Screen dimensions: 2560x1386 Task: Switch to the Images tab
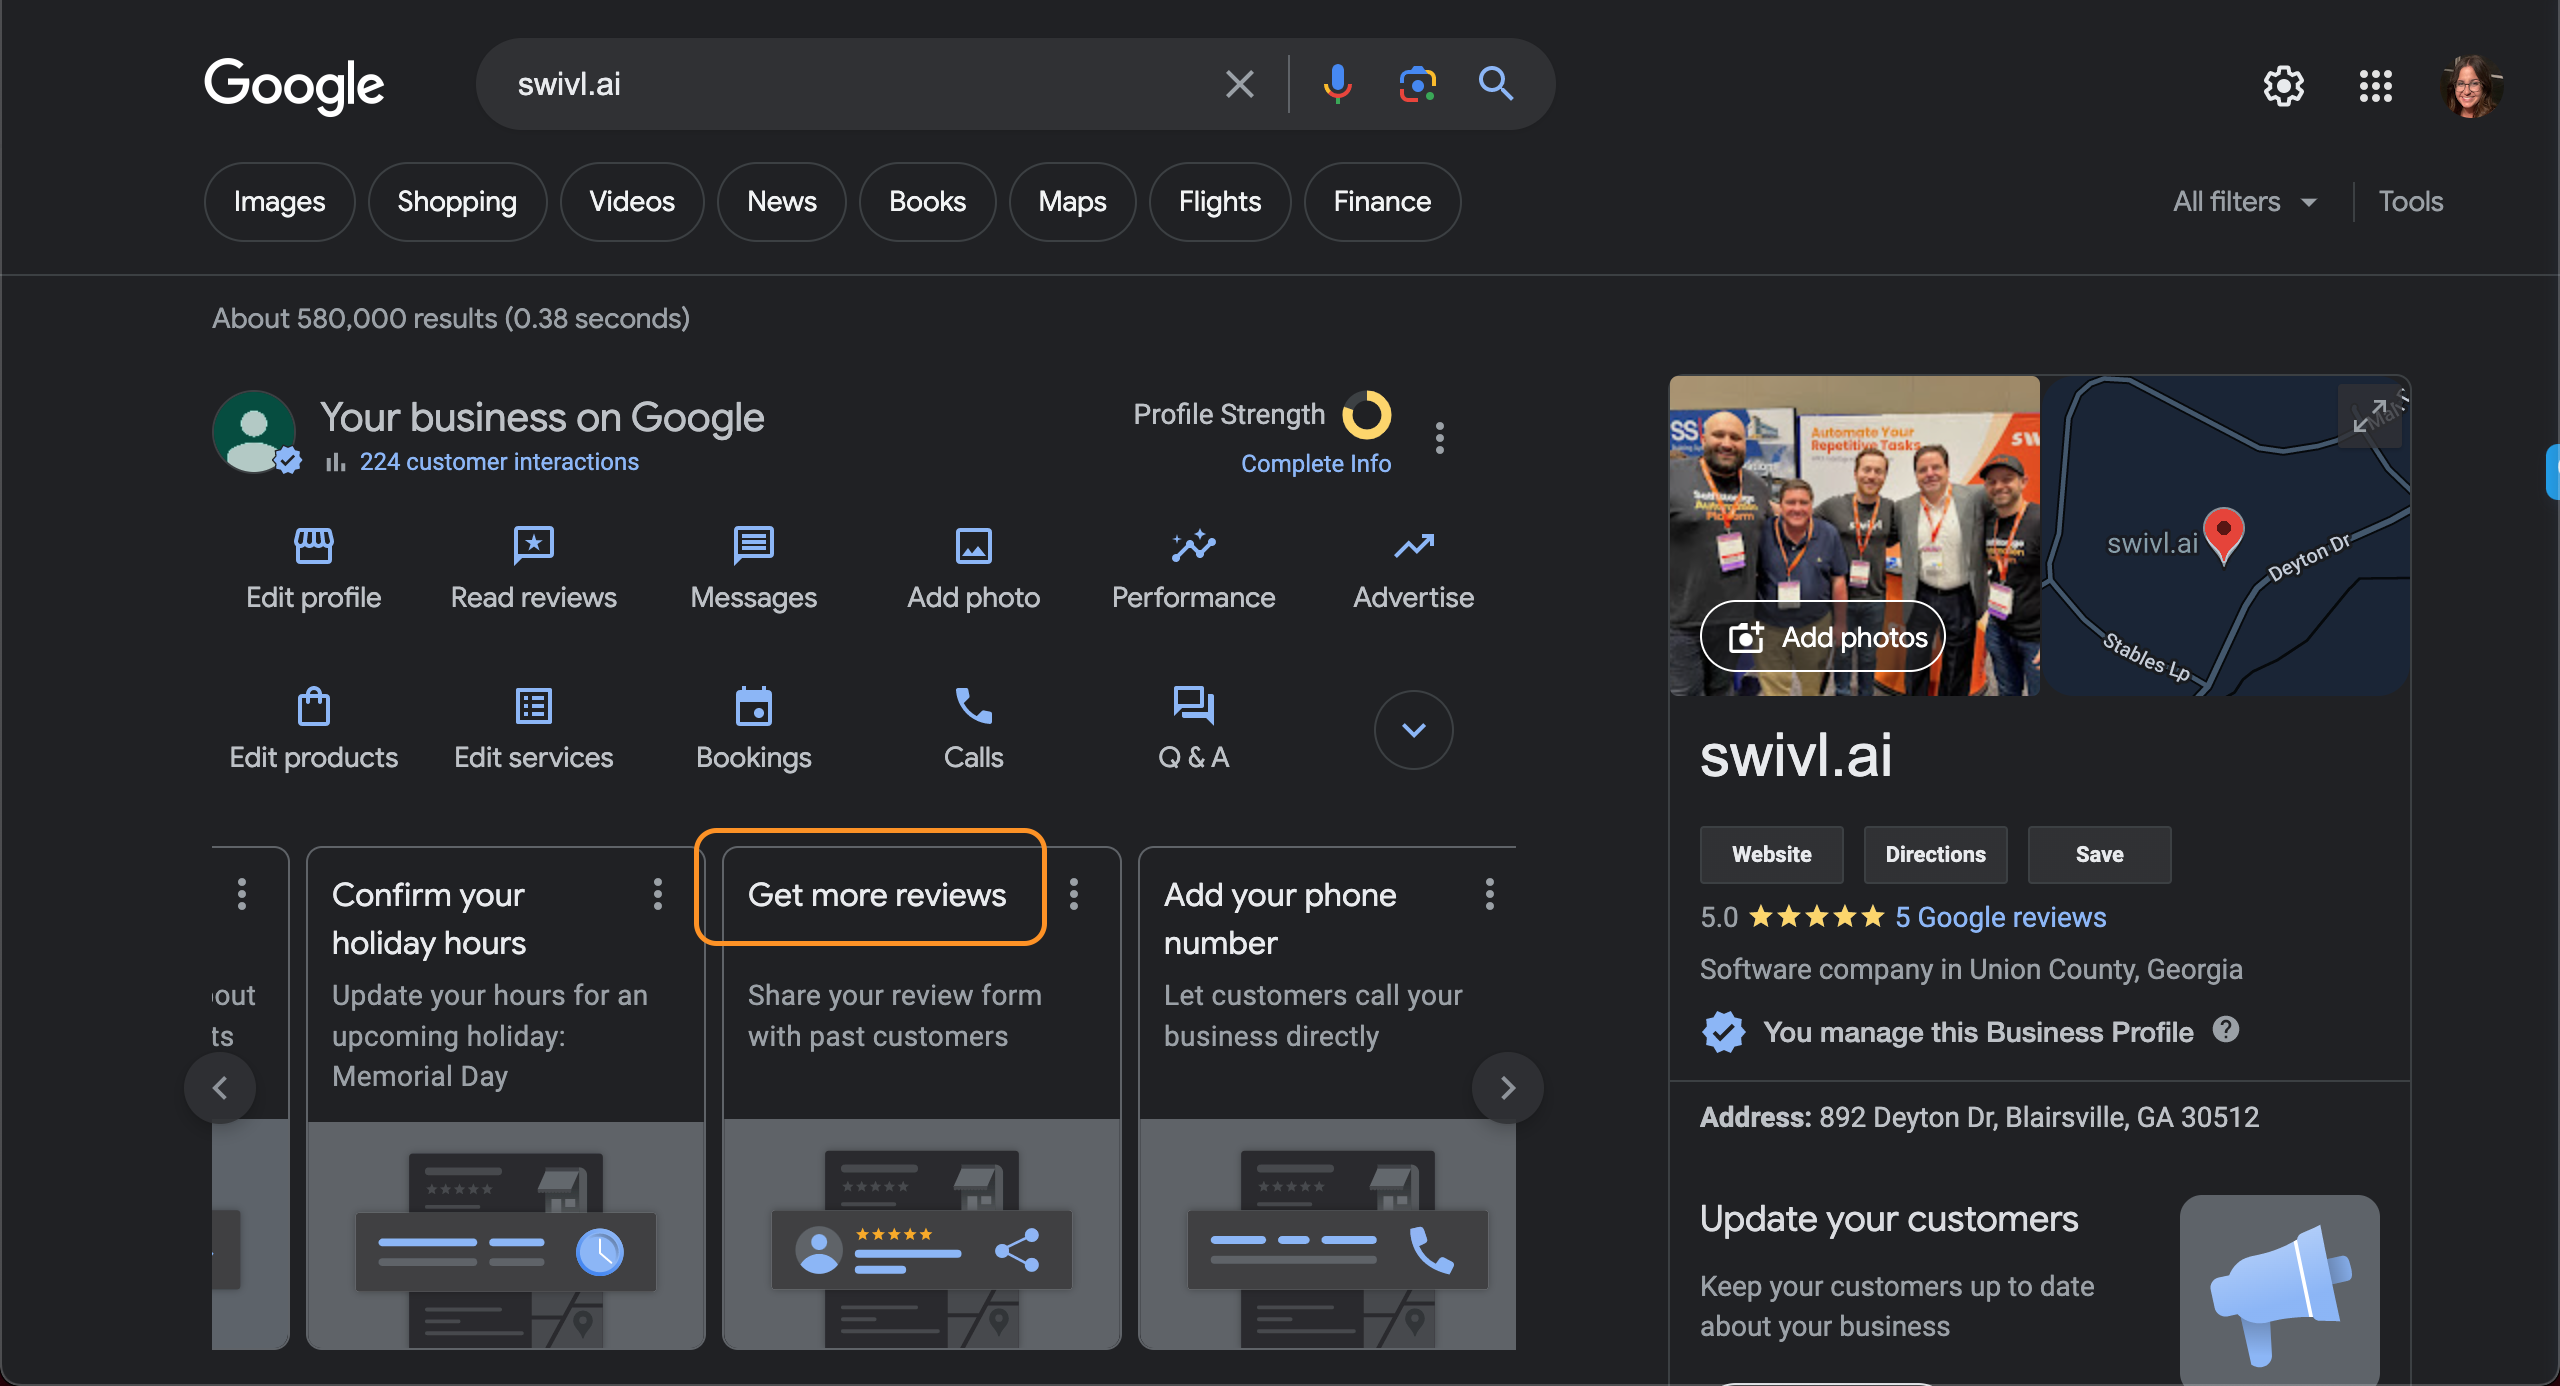point(279,202)
